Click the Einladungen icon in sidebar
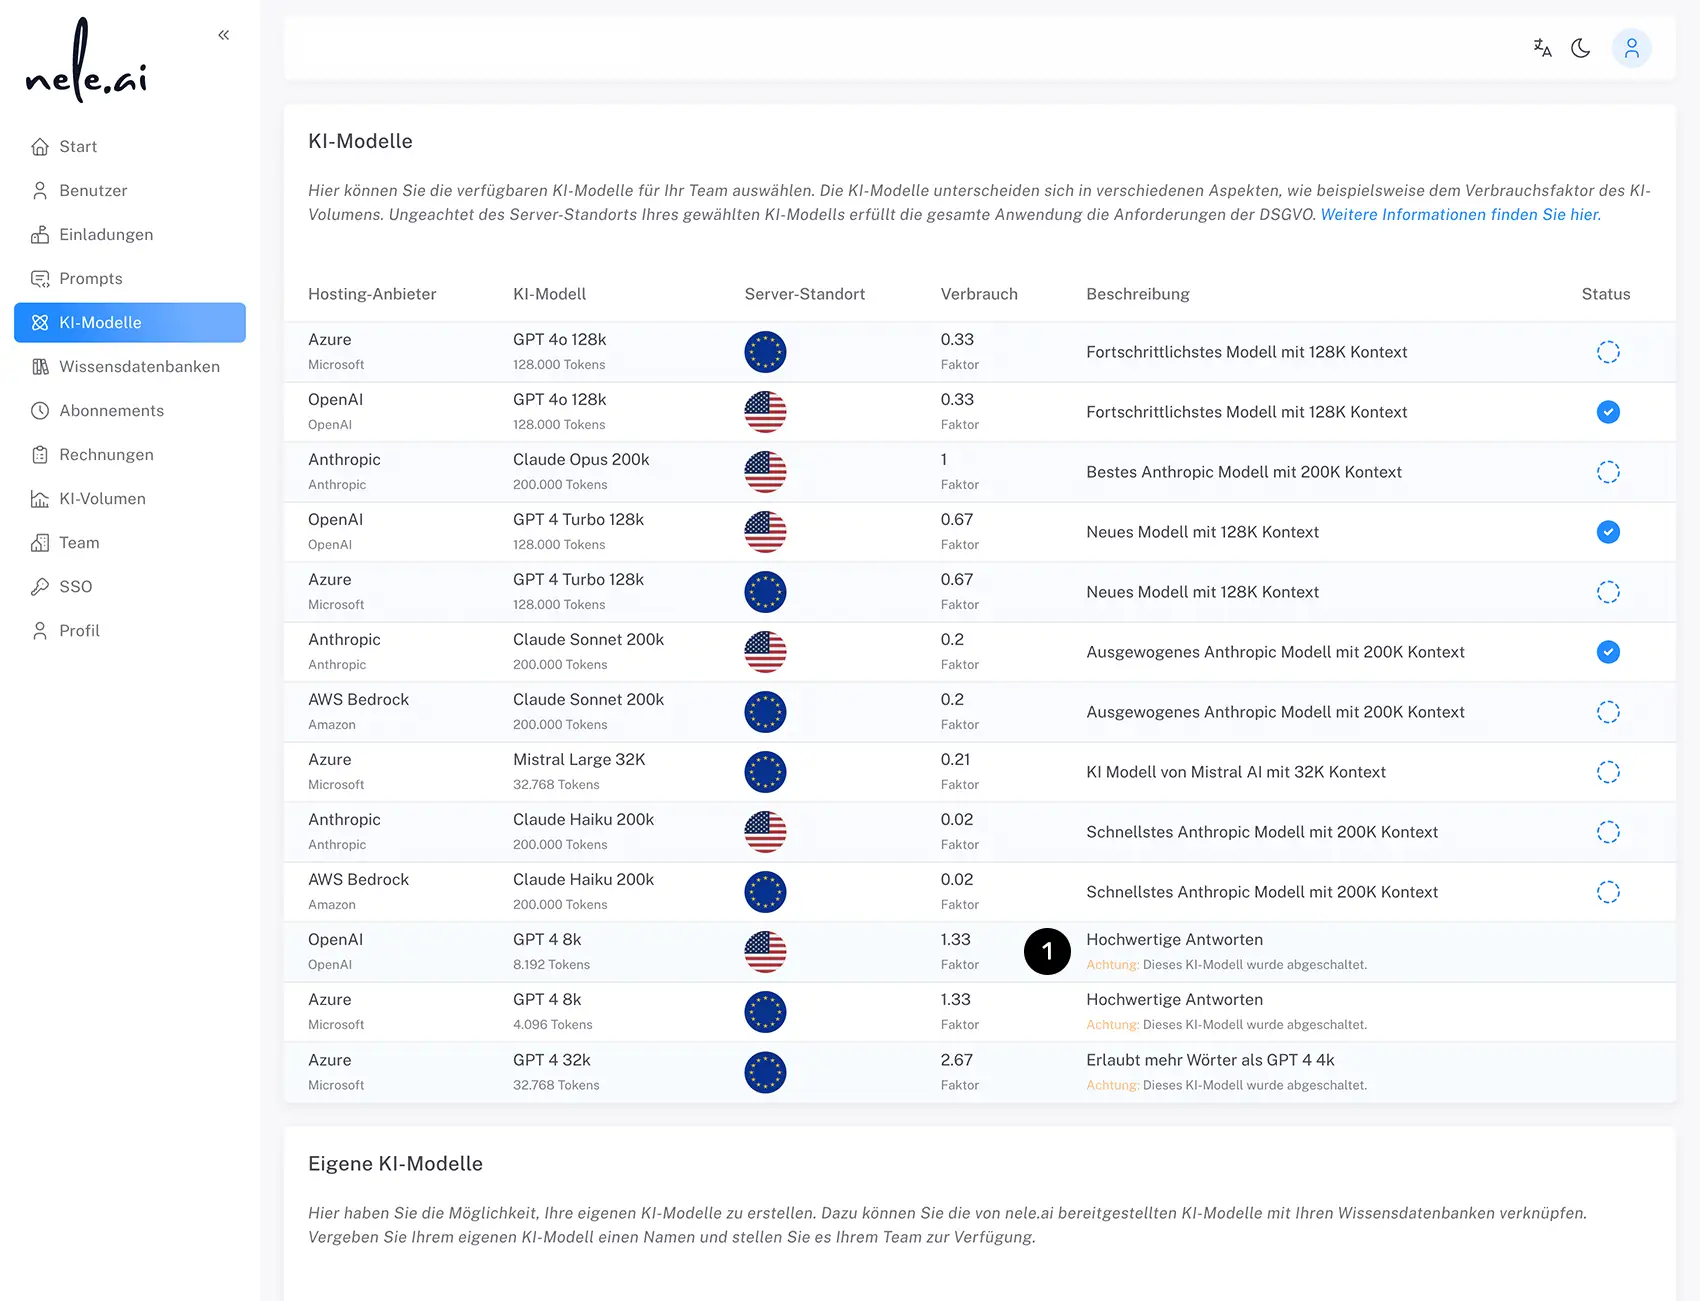Screen dimensions: 1700x1301 (40, 235)
